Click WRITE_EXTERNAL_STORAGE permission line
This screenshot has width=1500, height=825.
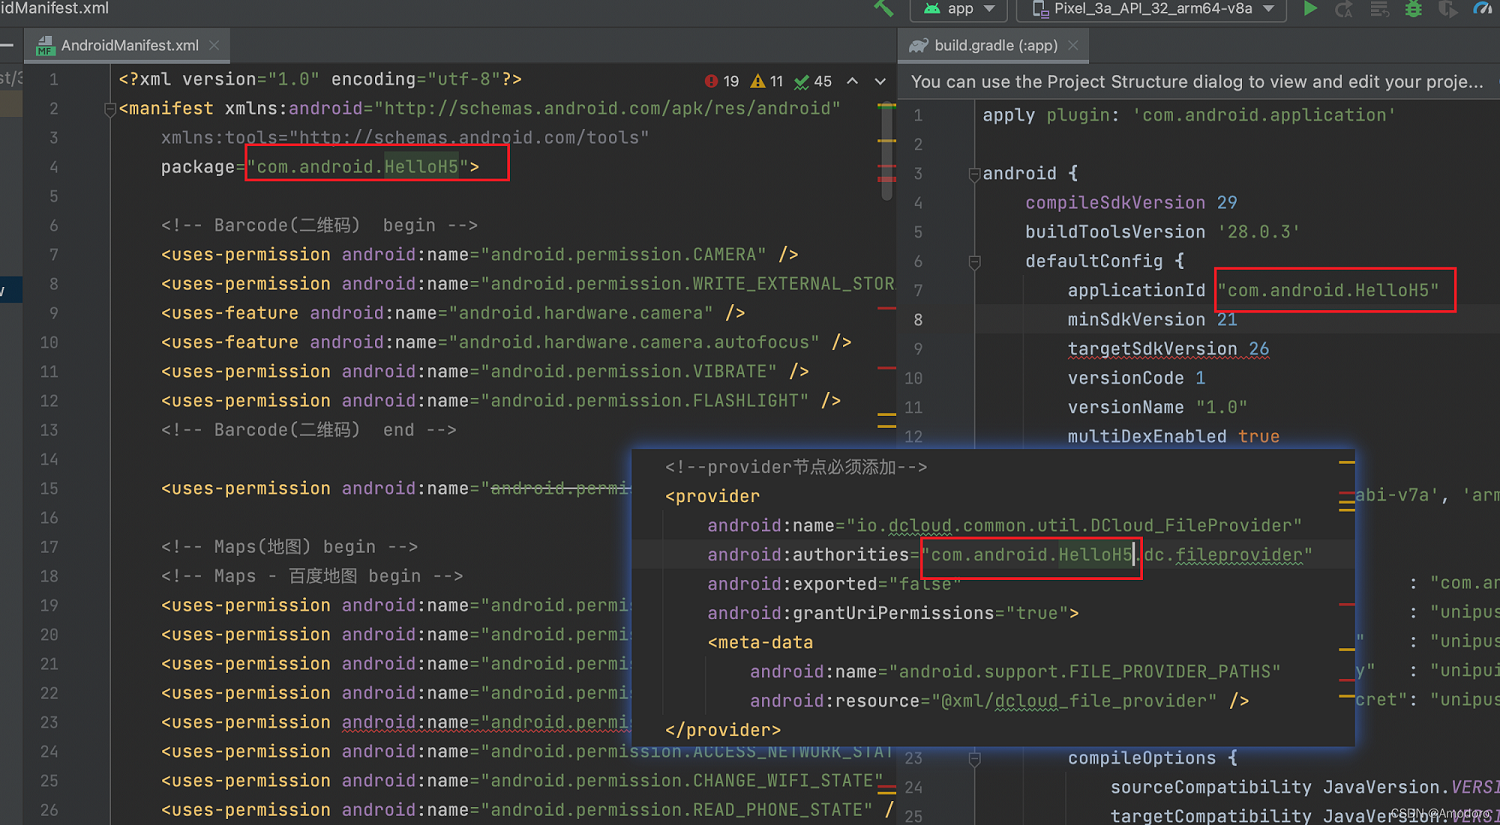point(527,284)
